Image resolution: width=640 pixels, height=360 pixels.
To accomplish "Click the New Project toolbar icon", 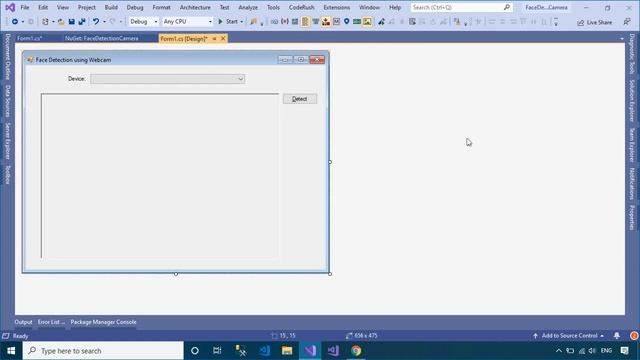I will (x=45, y=22).
